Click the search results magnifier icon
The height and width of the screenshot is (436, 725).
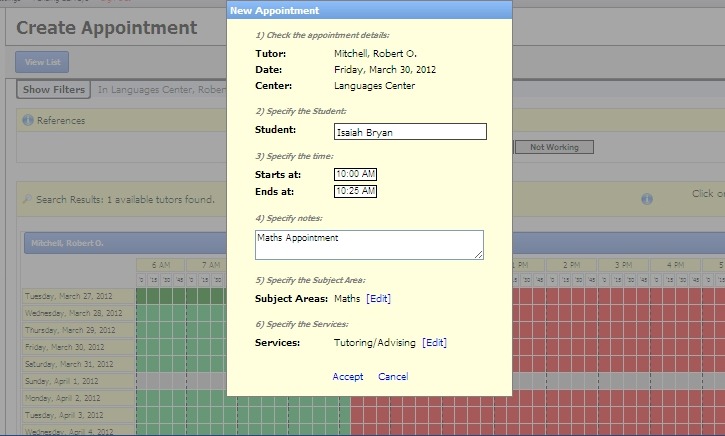point(27,199)
